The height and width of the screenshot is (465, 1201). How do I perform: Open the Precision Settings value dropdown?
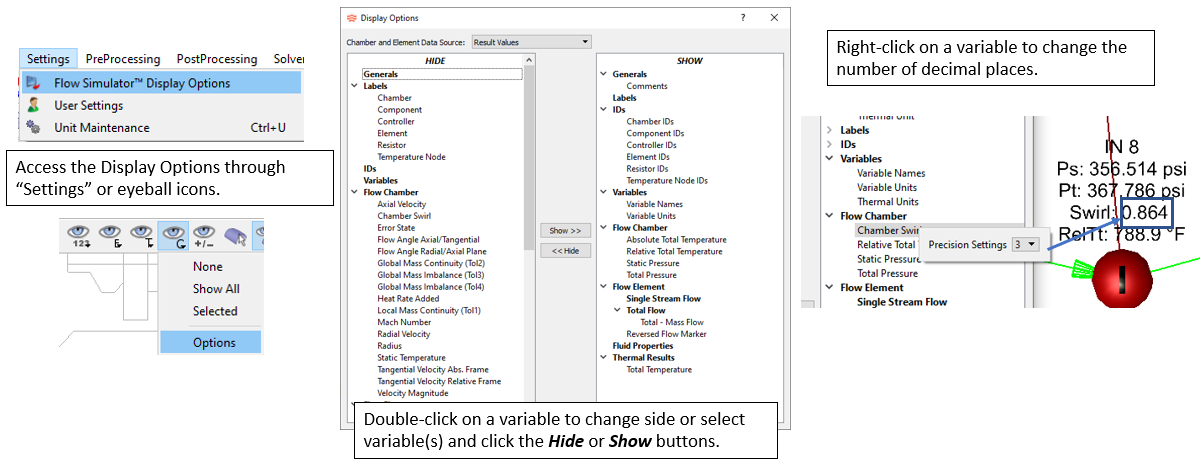pyautogui.click(x=1026, y=244)
